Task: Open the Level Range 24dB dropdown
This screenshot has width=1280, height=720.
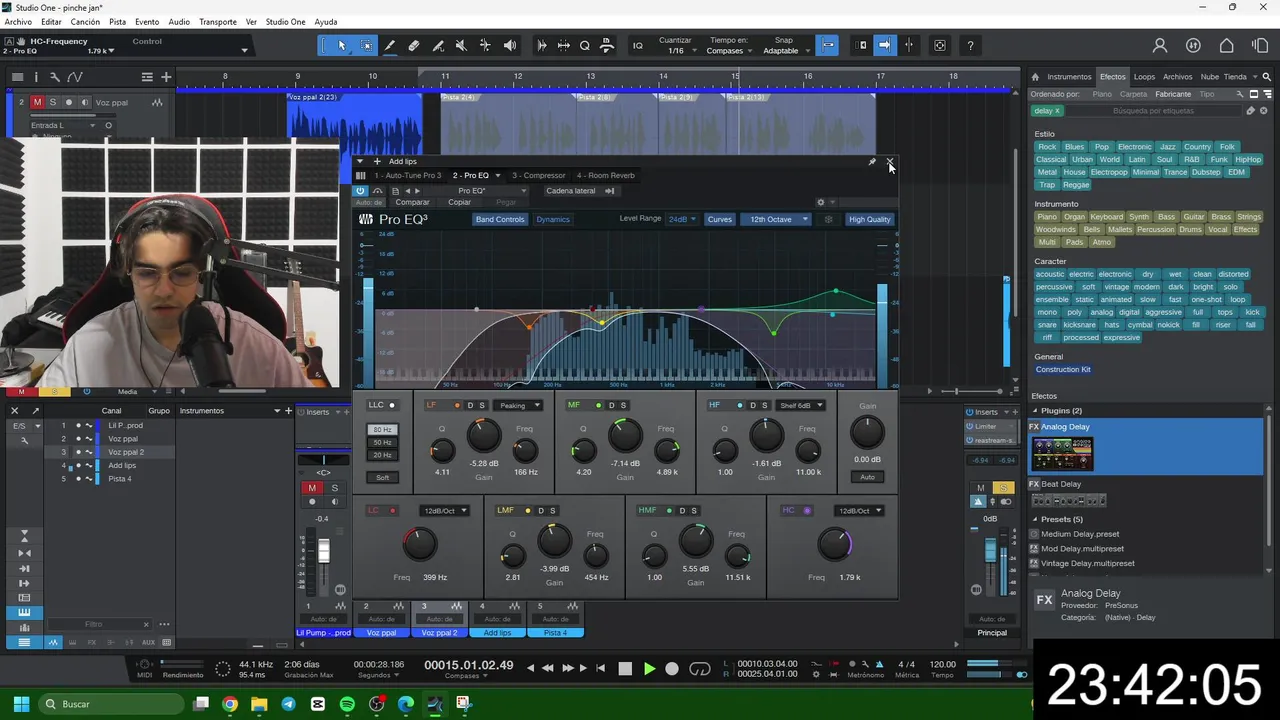Action: coord(683,219)
